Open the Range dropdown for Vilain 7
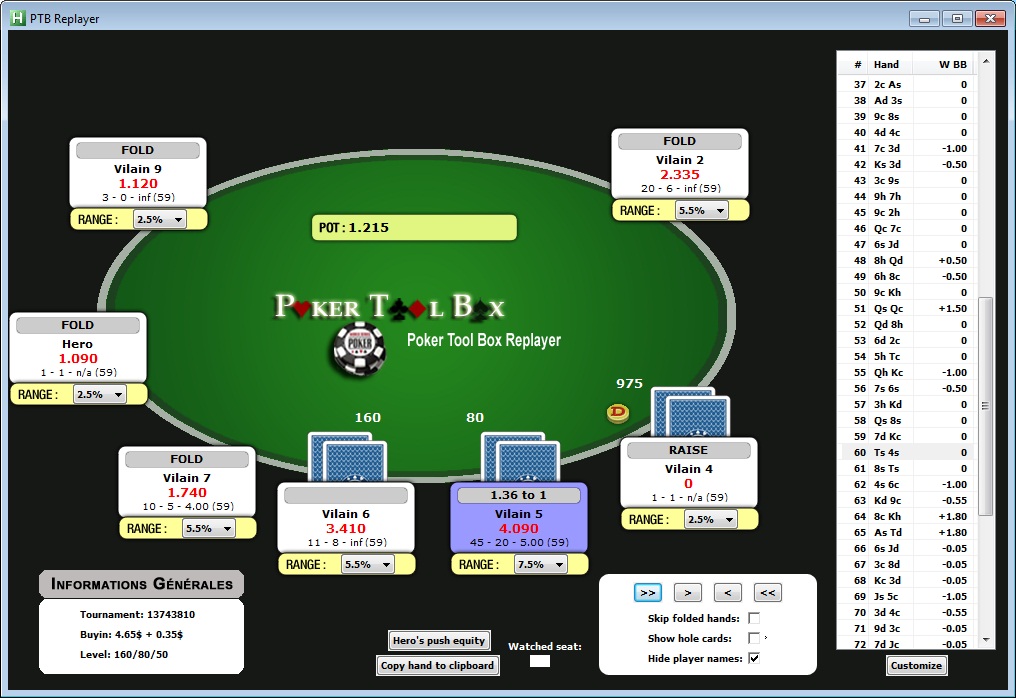Image resolution: width=1016 pixels, height=698 pixels. [x=209, y=529]
